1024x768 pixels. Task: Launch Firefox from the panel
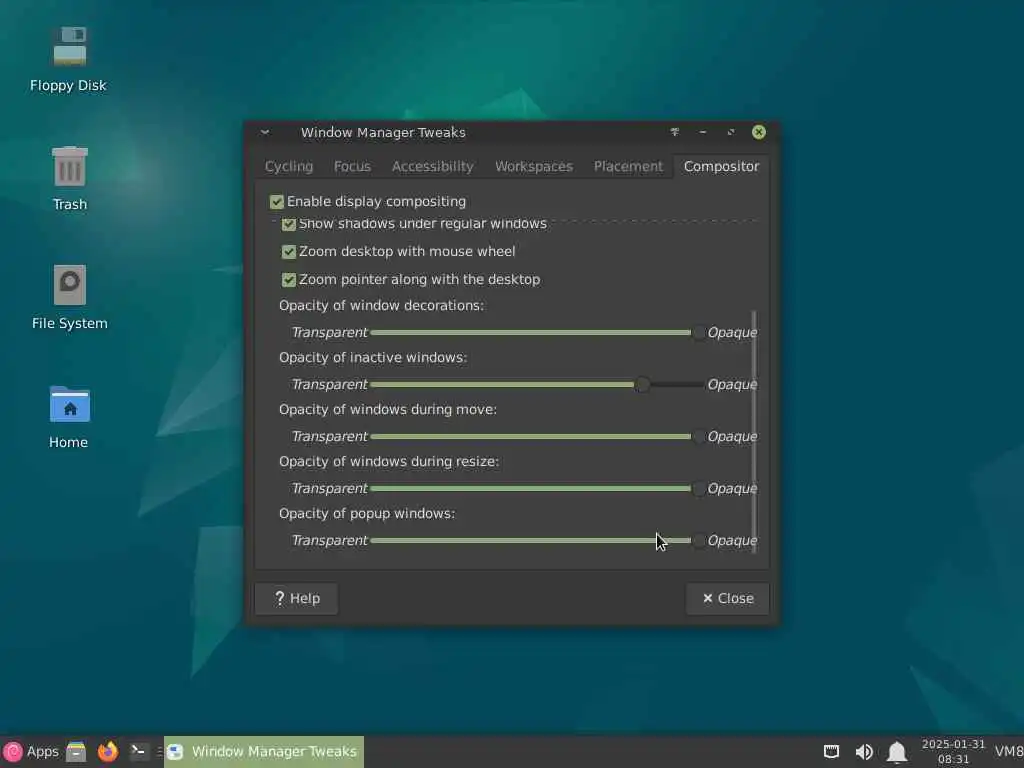108,752
